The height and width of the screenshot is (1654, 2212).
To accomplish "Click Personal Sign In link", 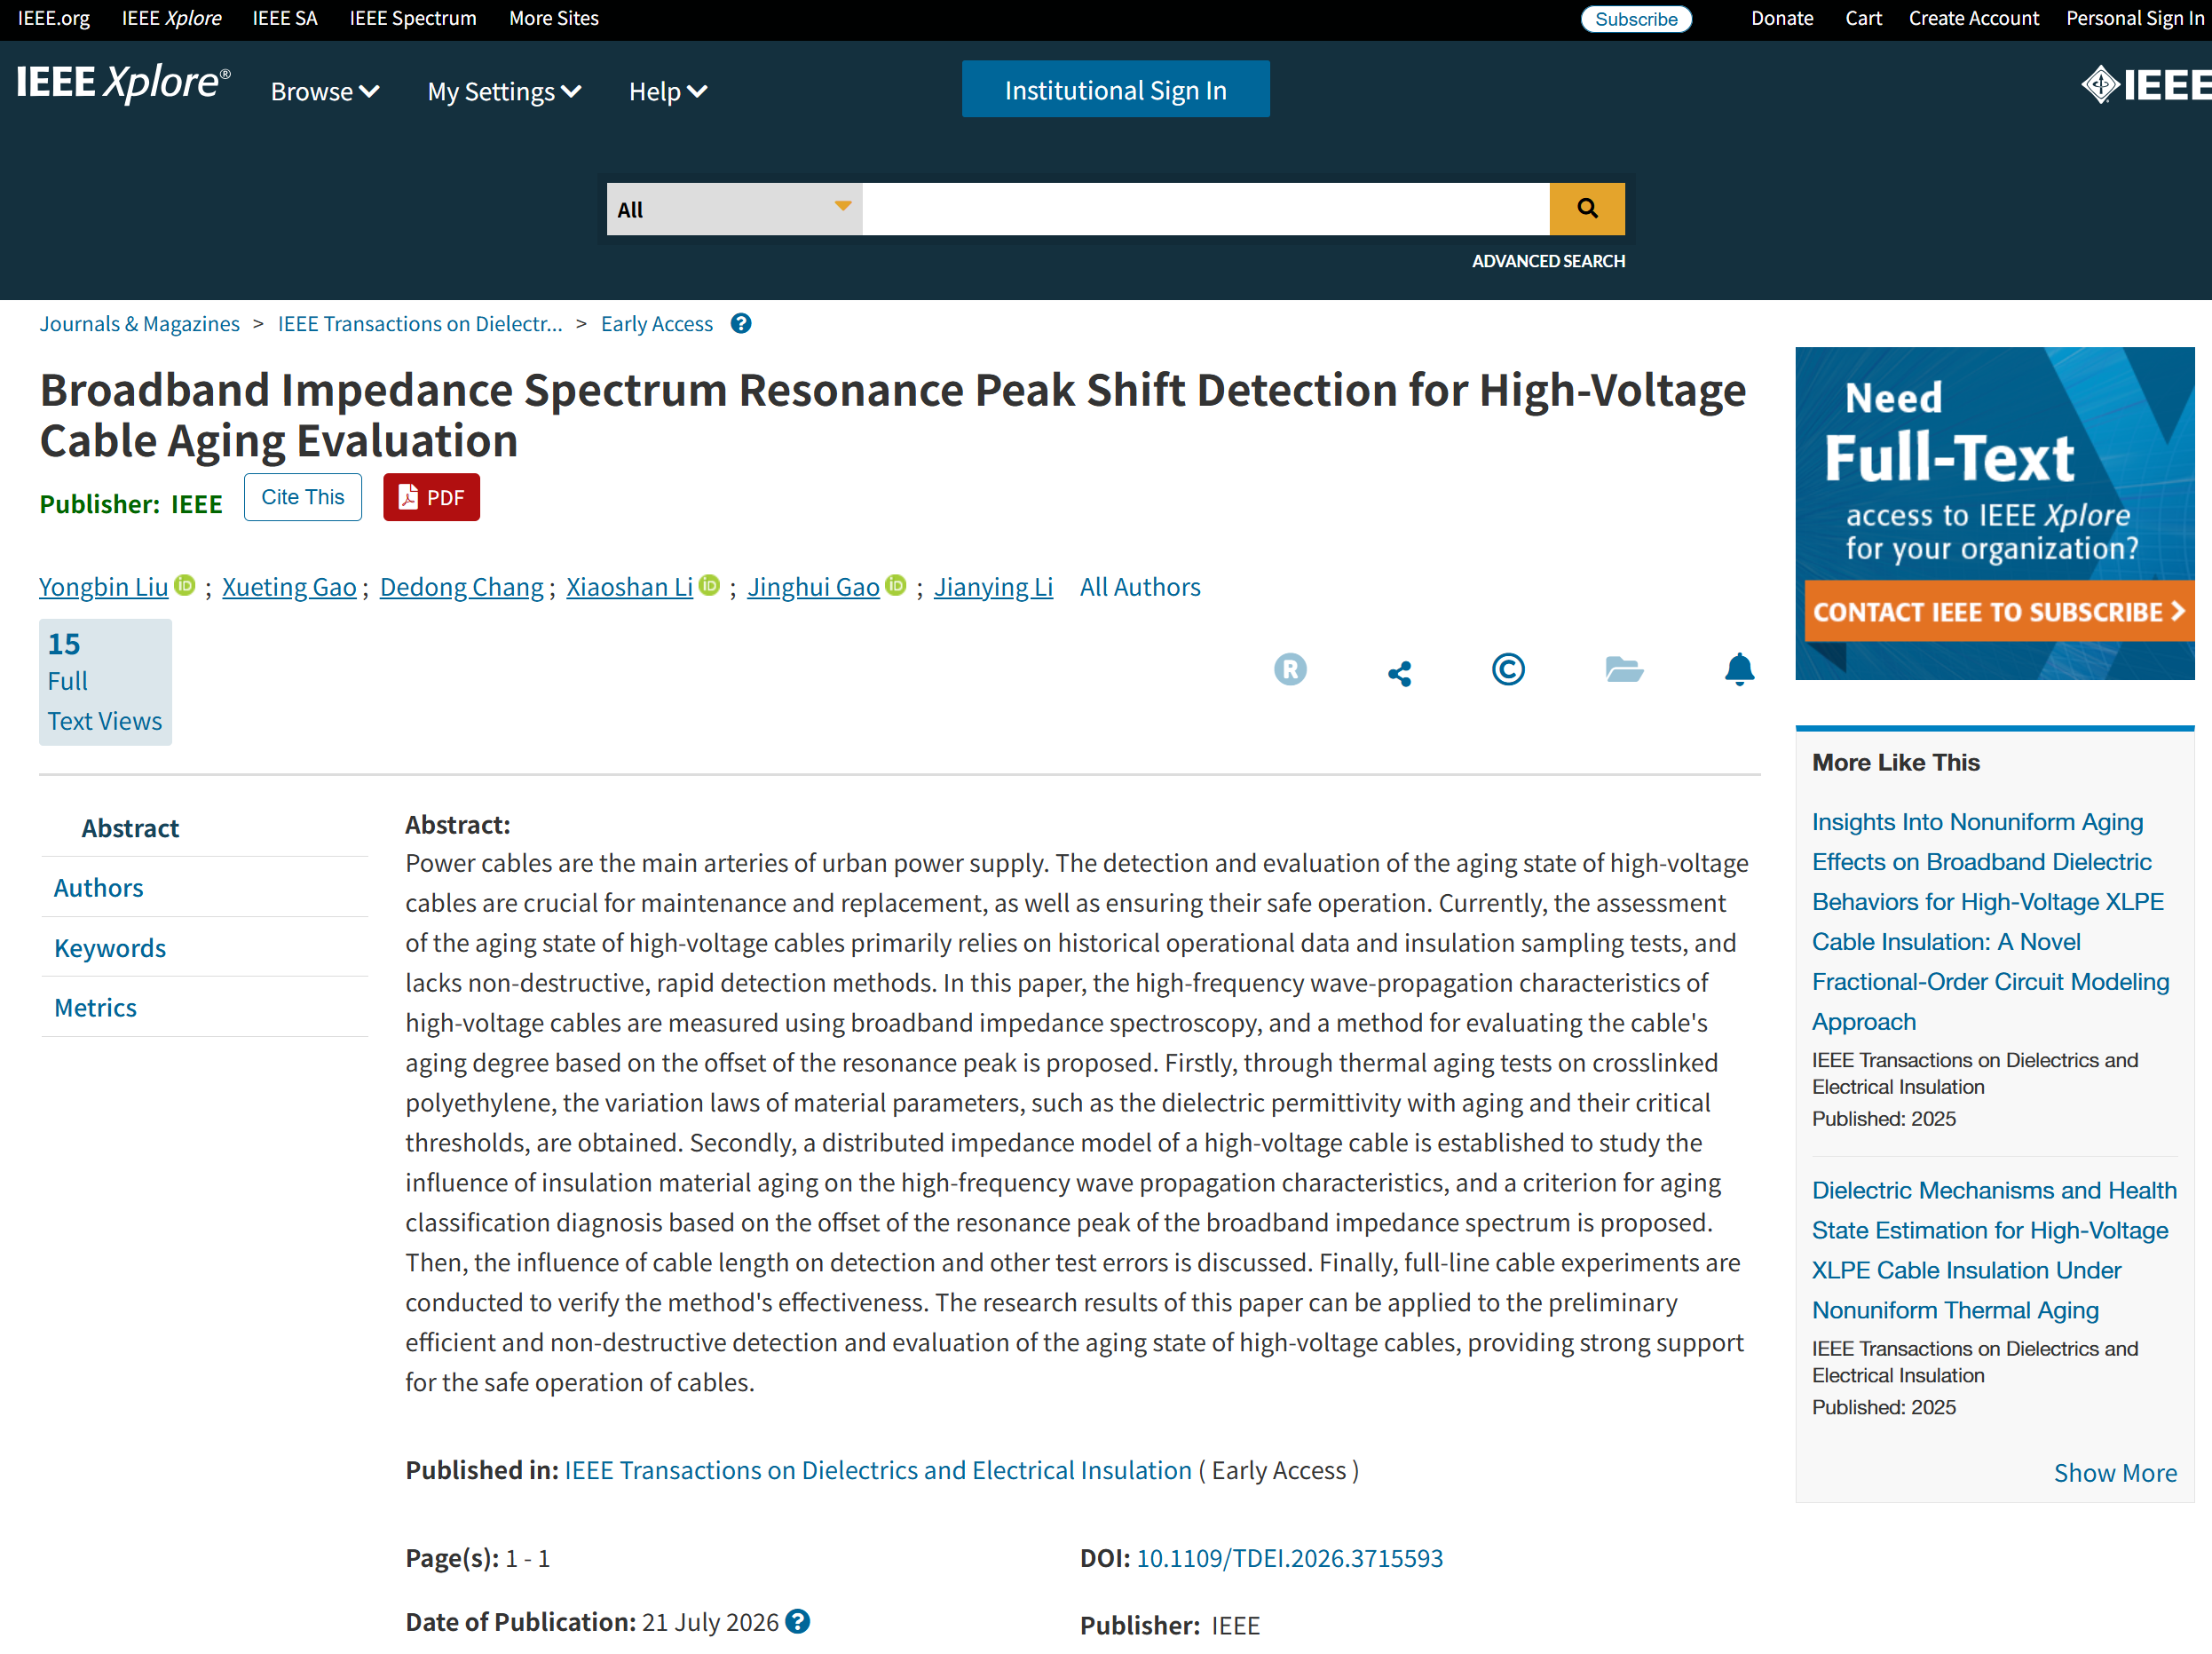I will pos(2134,18).
